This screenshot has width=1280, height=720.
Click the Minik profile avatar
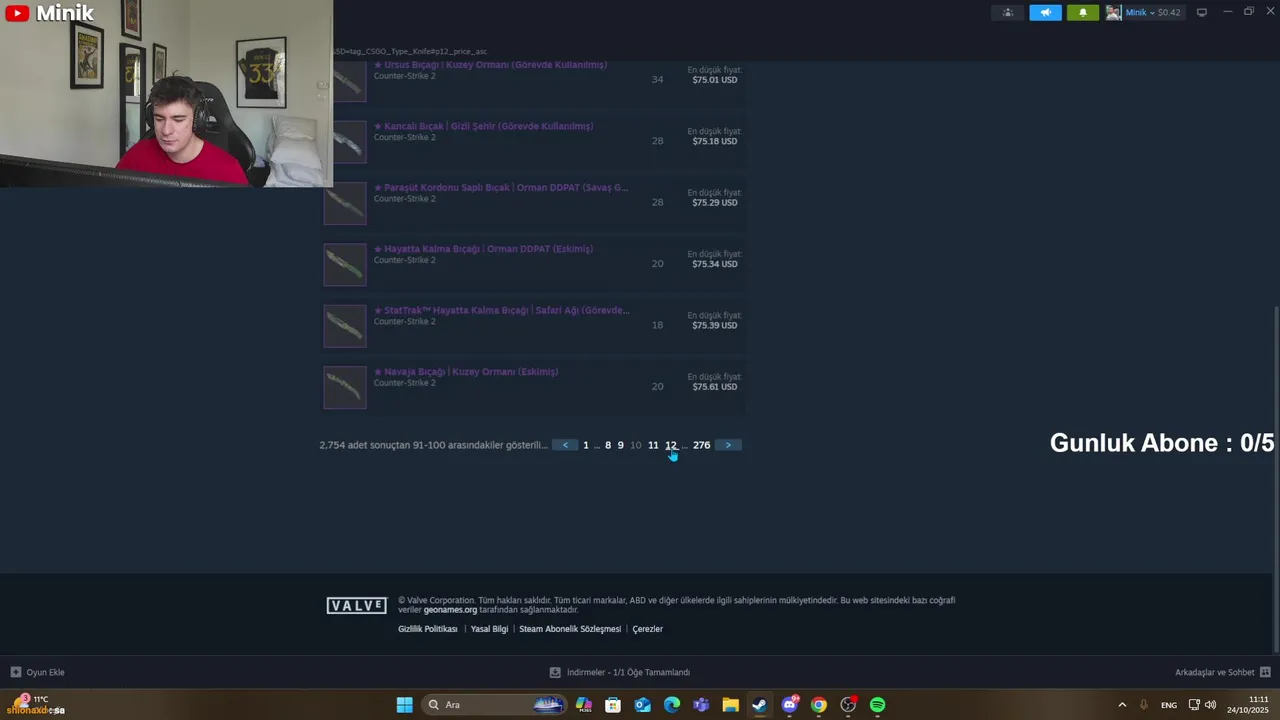[x=1113, y=12]
